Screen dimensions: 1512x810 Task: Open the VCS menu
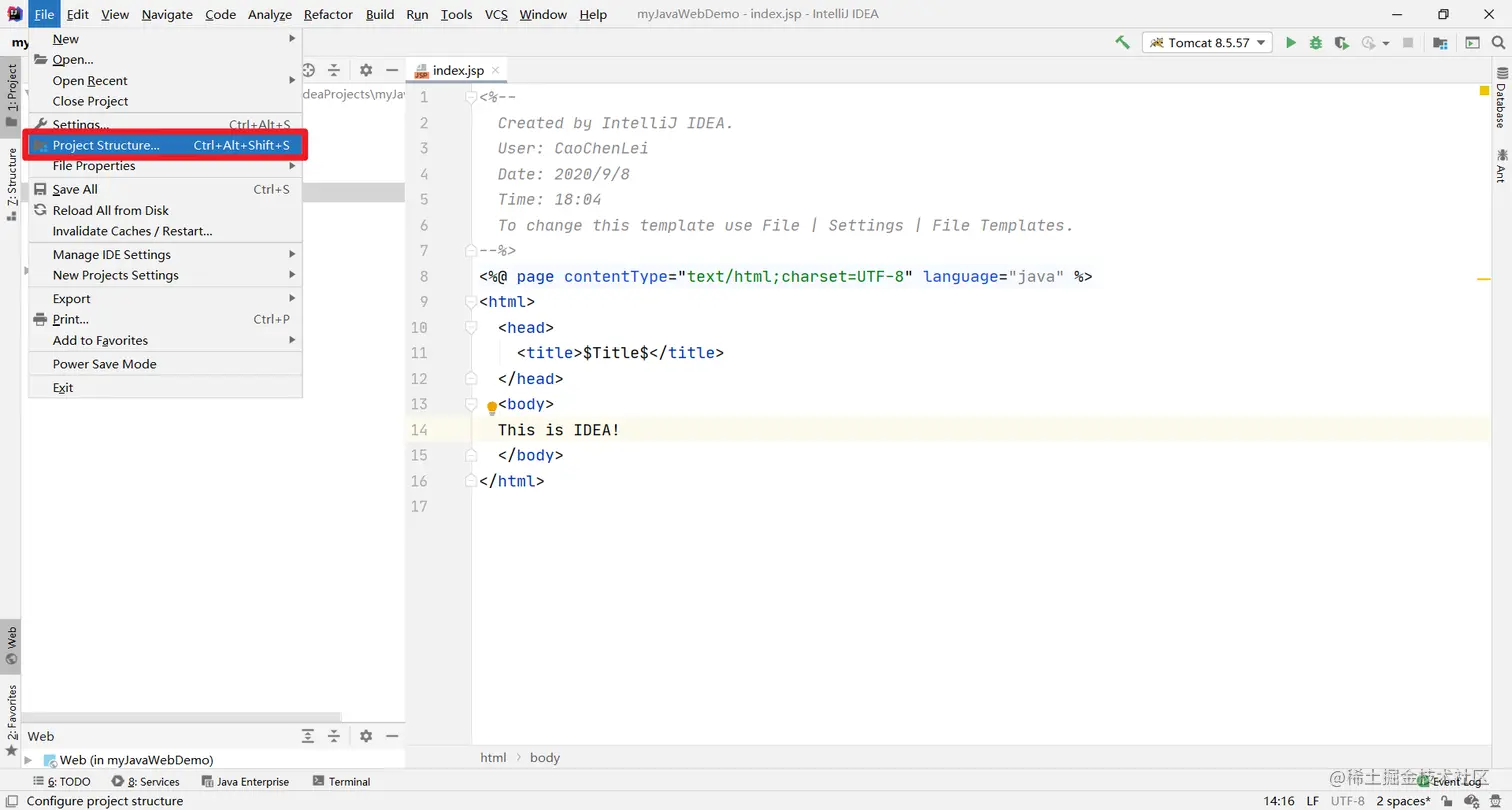496,14
